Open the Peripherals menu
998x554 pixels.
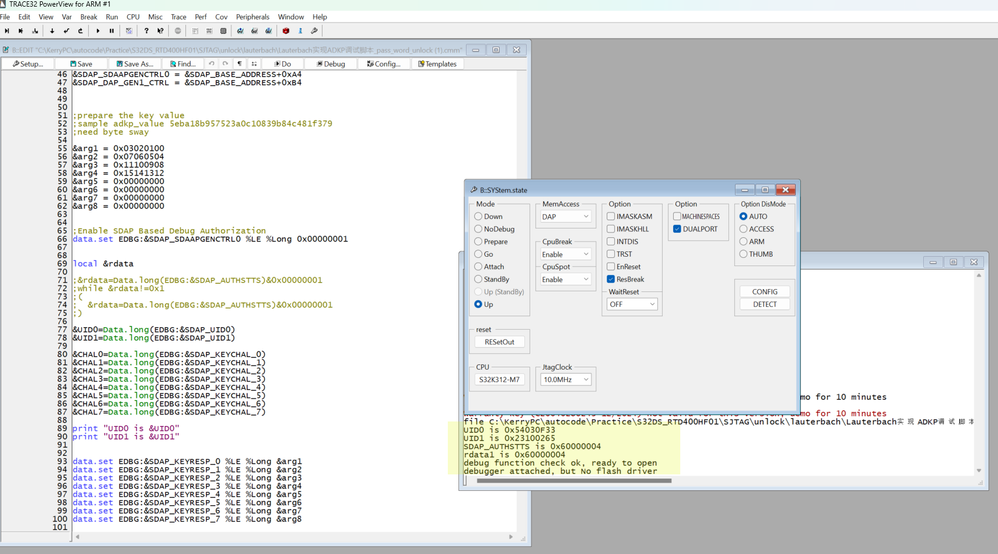(x=253, y=17)
